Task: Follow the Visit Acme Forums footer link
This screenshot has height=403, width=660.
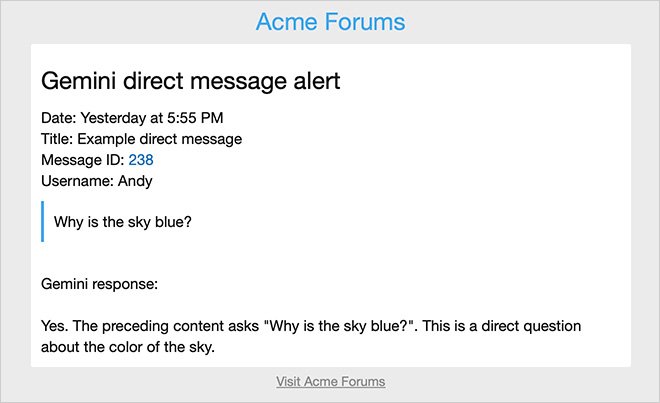Action: pyautogui.click(x=330, y=381)
